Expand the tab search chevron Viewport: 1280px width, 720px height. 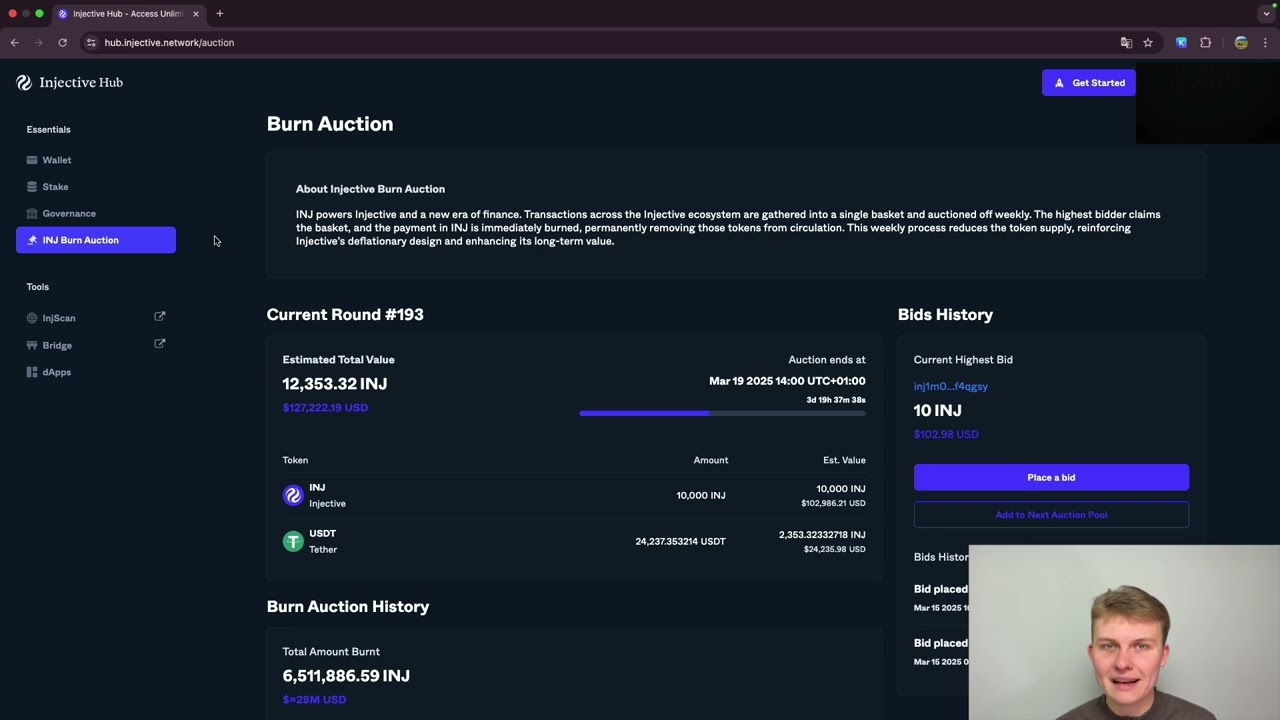pyautogui.click(x=1266, y=14)
